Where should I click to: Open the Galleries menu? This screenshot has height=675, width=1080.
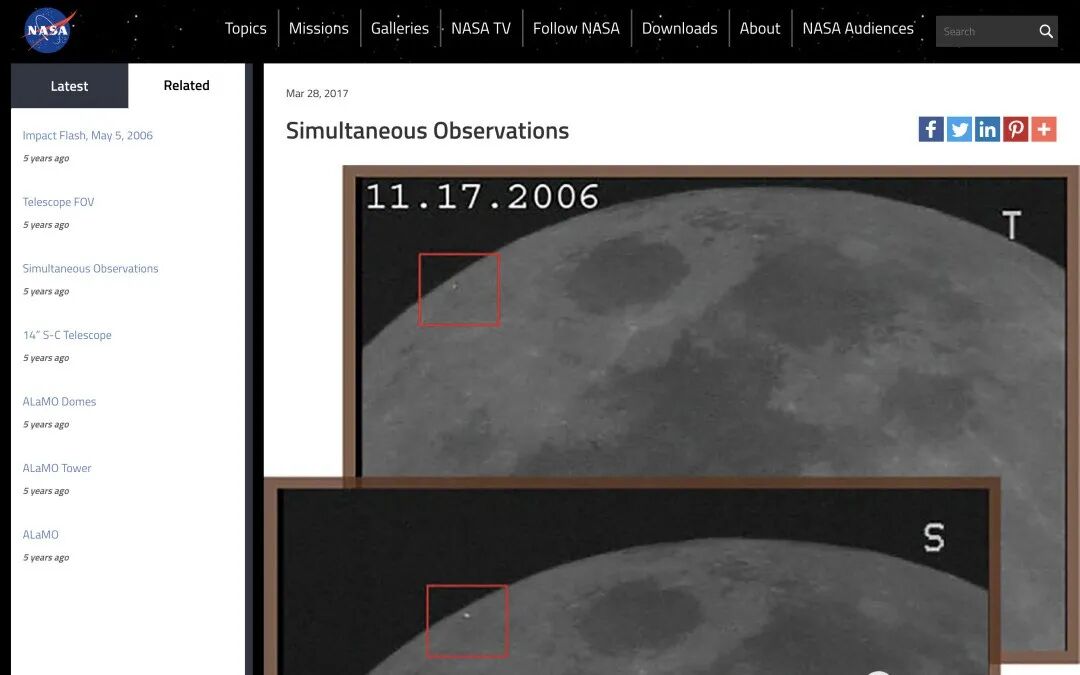click(399, 28)
